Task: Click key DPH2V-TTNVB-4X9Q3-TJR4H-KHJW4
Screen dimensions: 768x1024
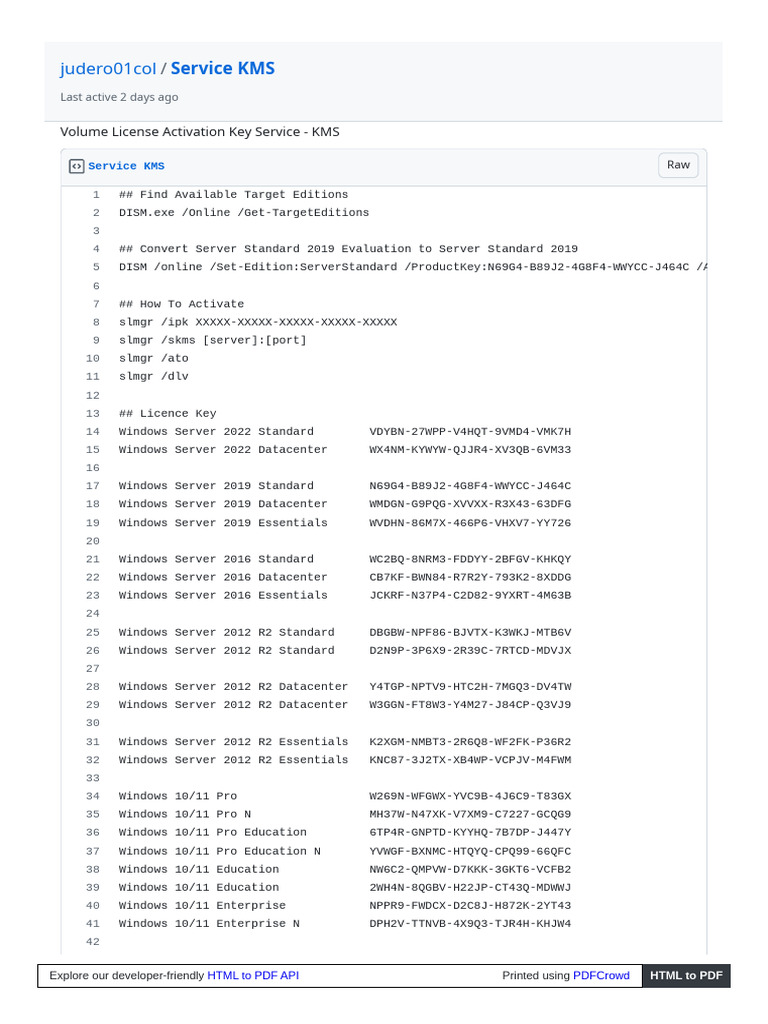Action: pyautogui.click(x=470, y=924)
